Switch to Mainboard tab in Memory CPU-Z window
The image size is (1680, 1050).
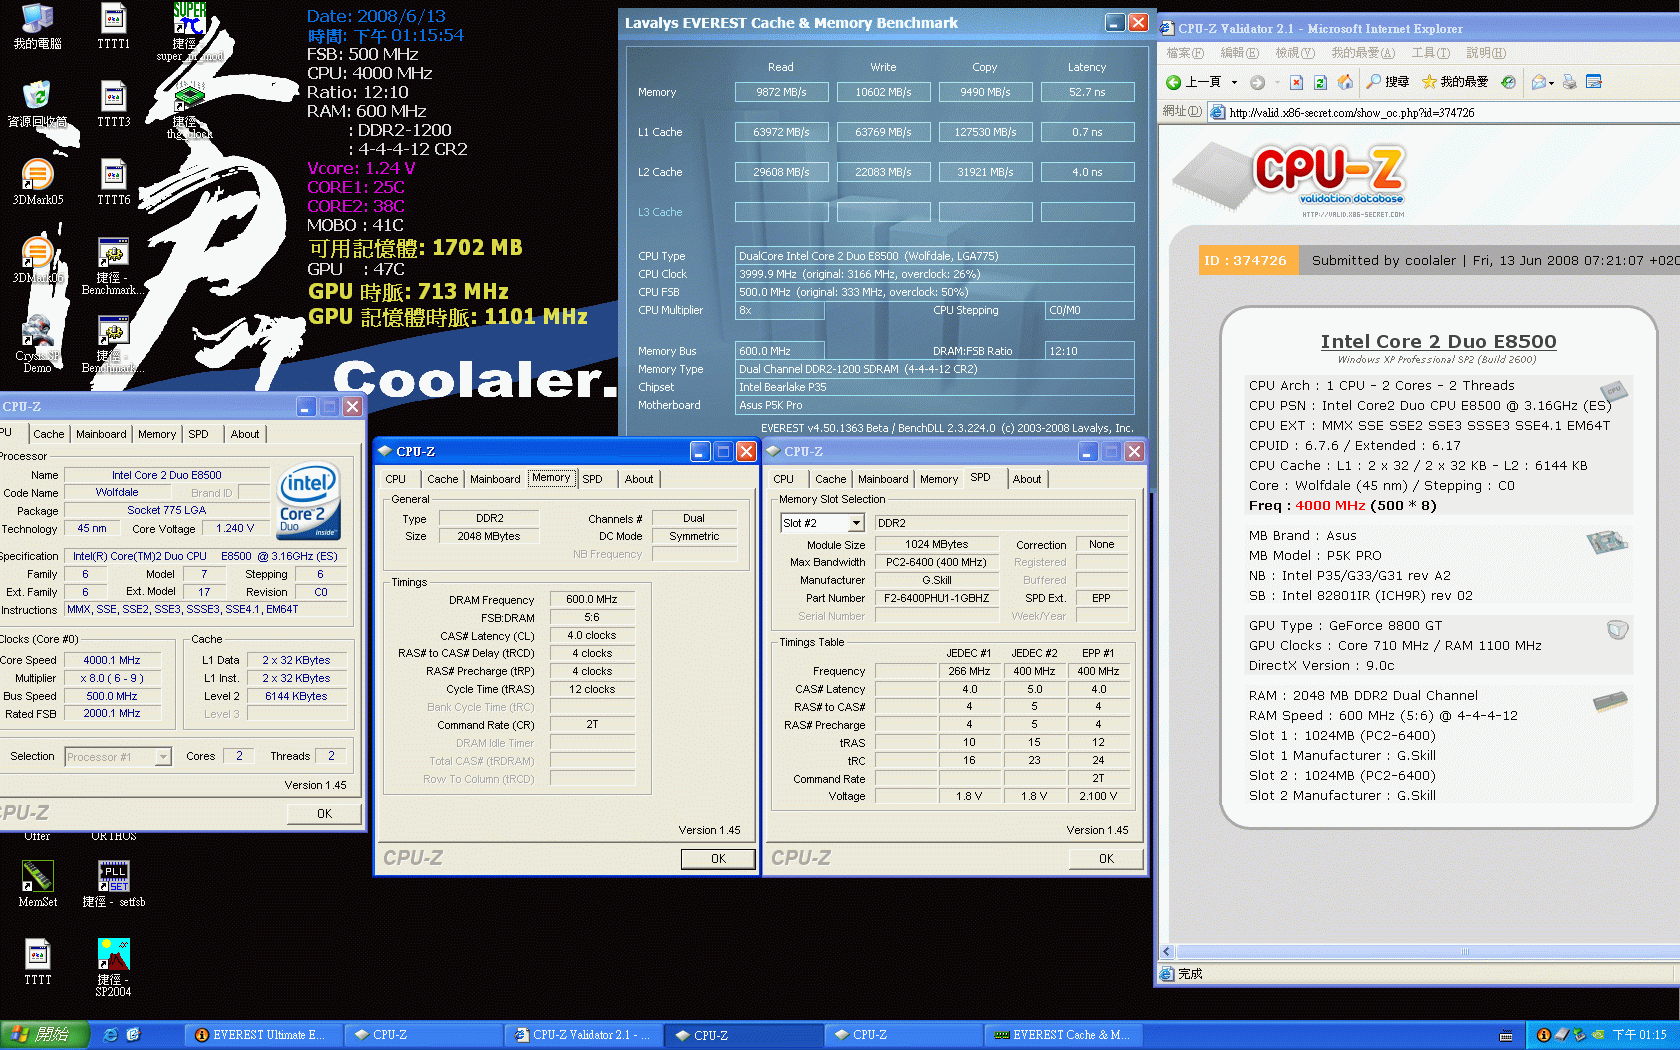click(495, 479)
